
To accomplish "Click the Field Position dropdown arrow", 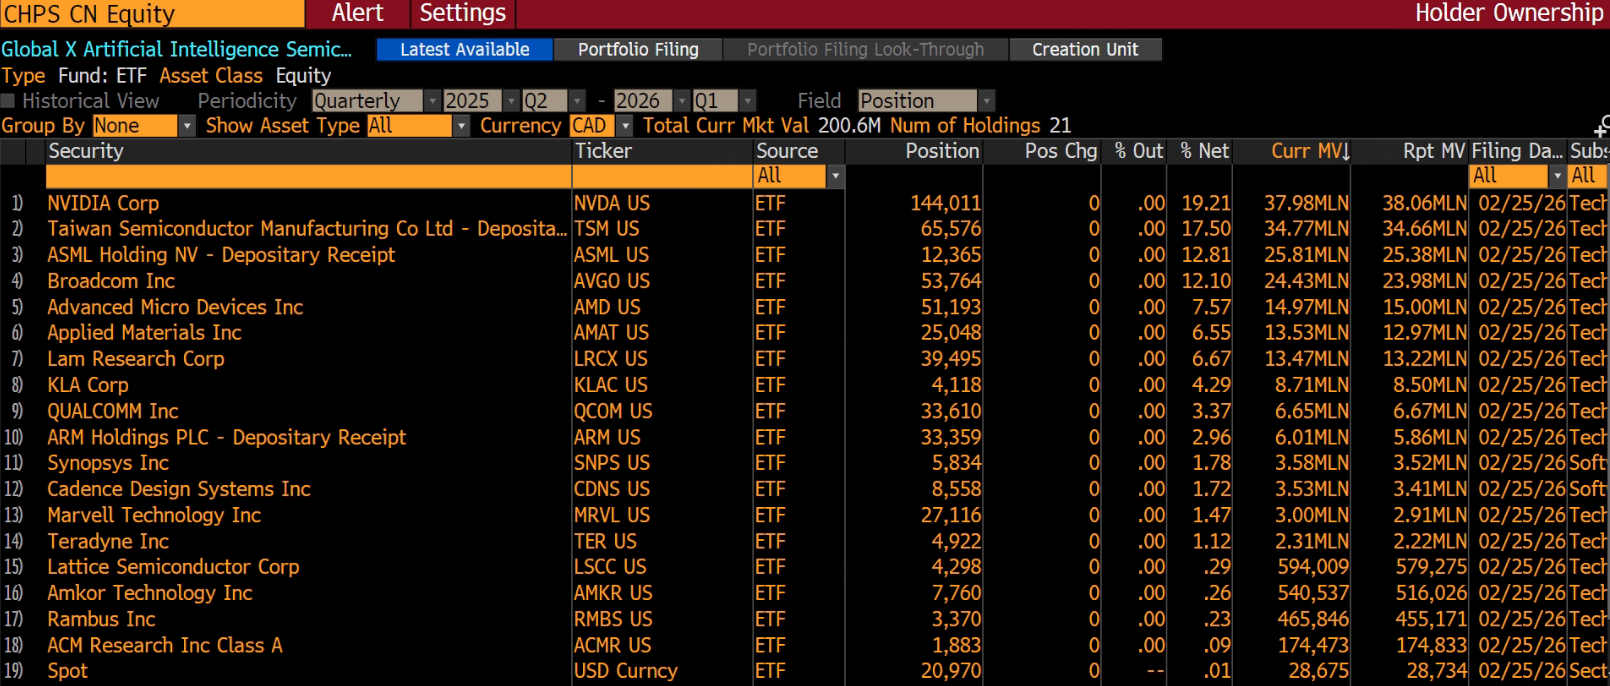I will [x=986, y=101].
